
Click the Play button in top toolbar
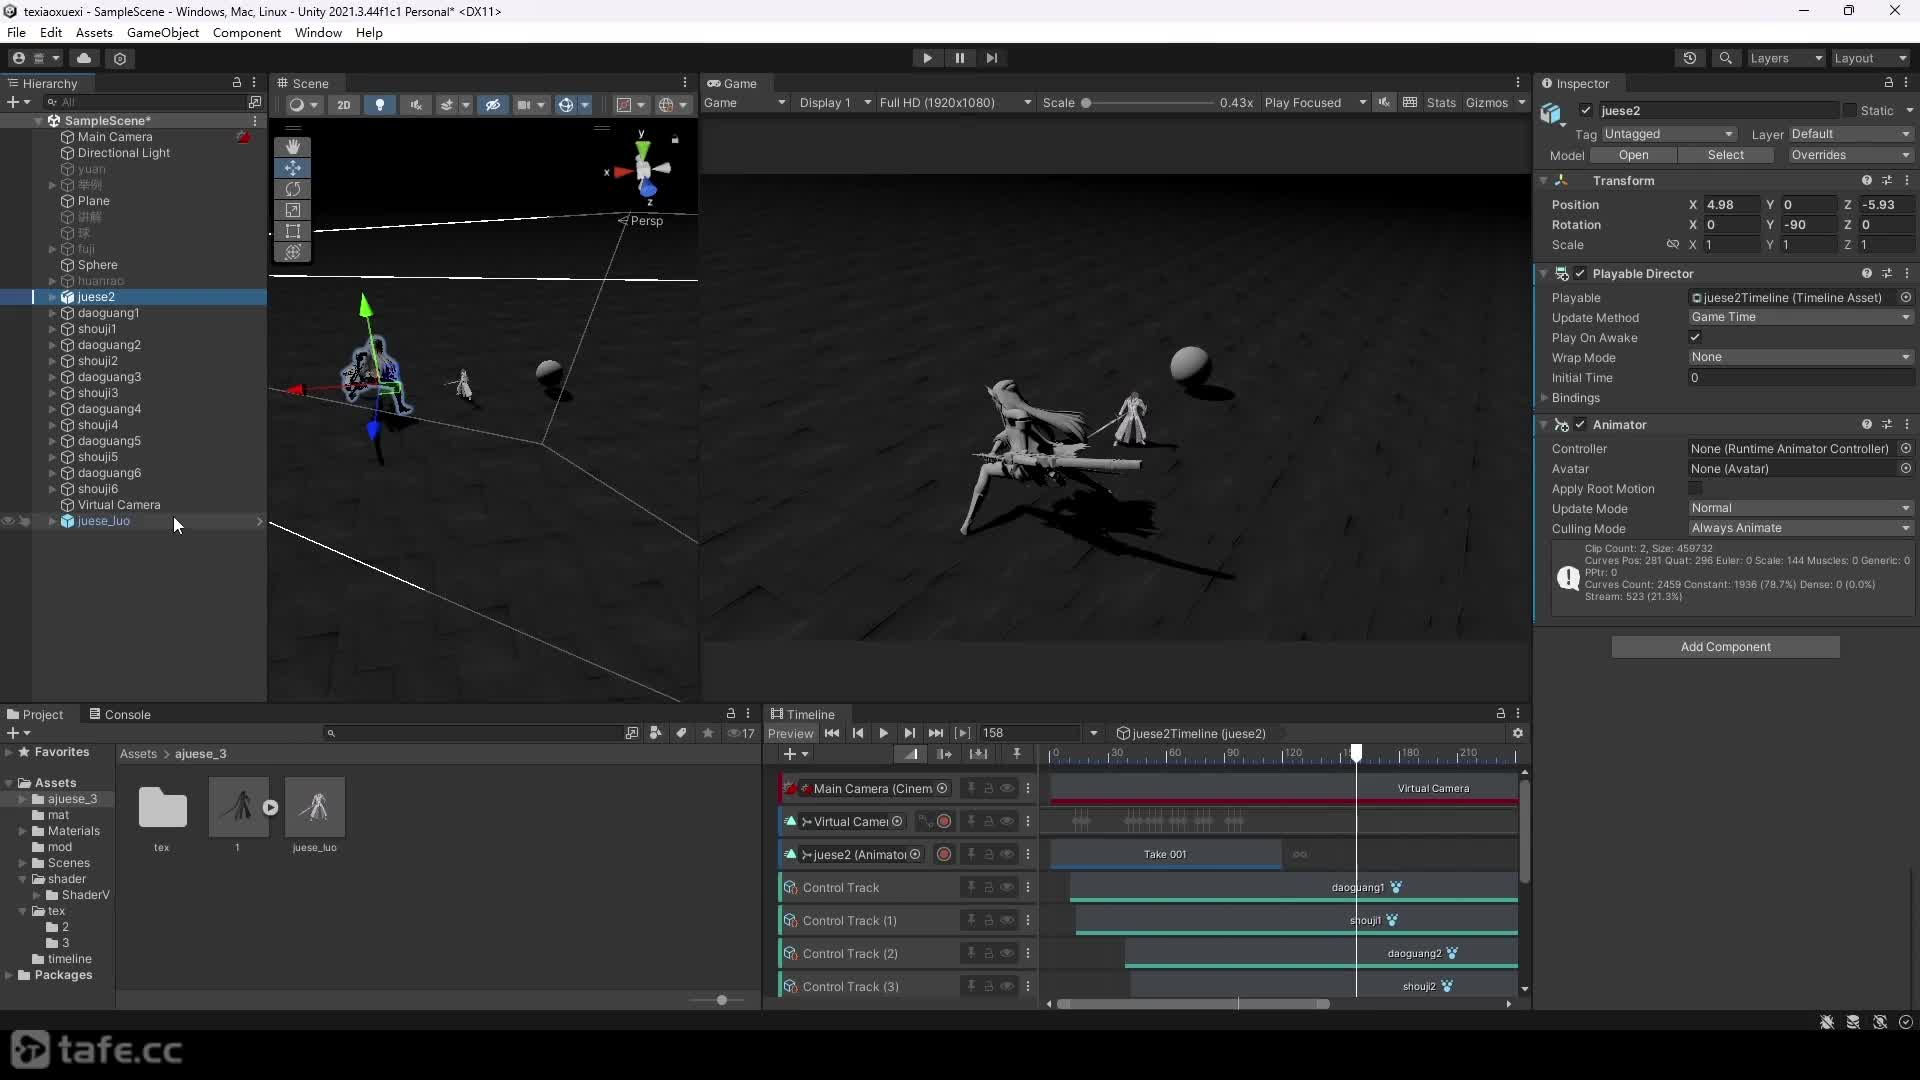[927, 58]
